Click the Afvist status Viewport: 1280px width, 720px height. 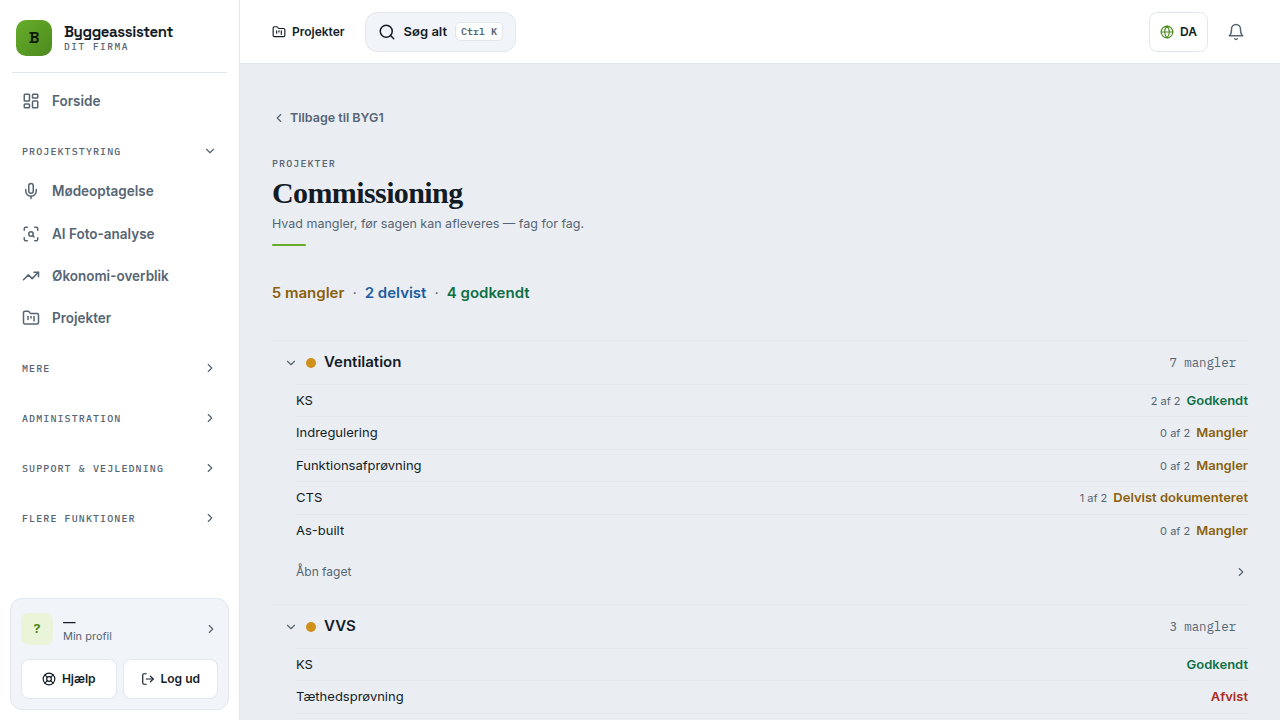pyautogui.click(x=1229, y=697)
